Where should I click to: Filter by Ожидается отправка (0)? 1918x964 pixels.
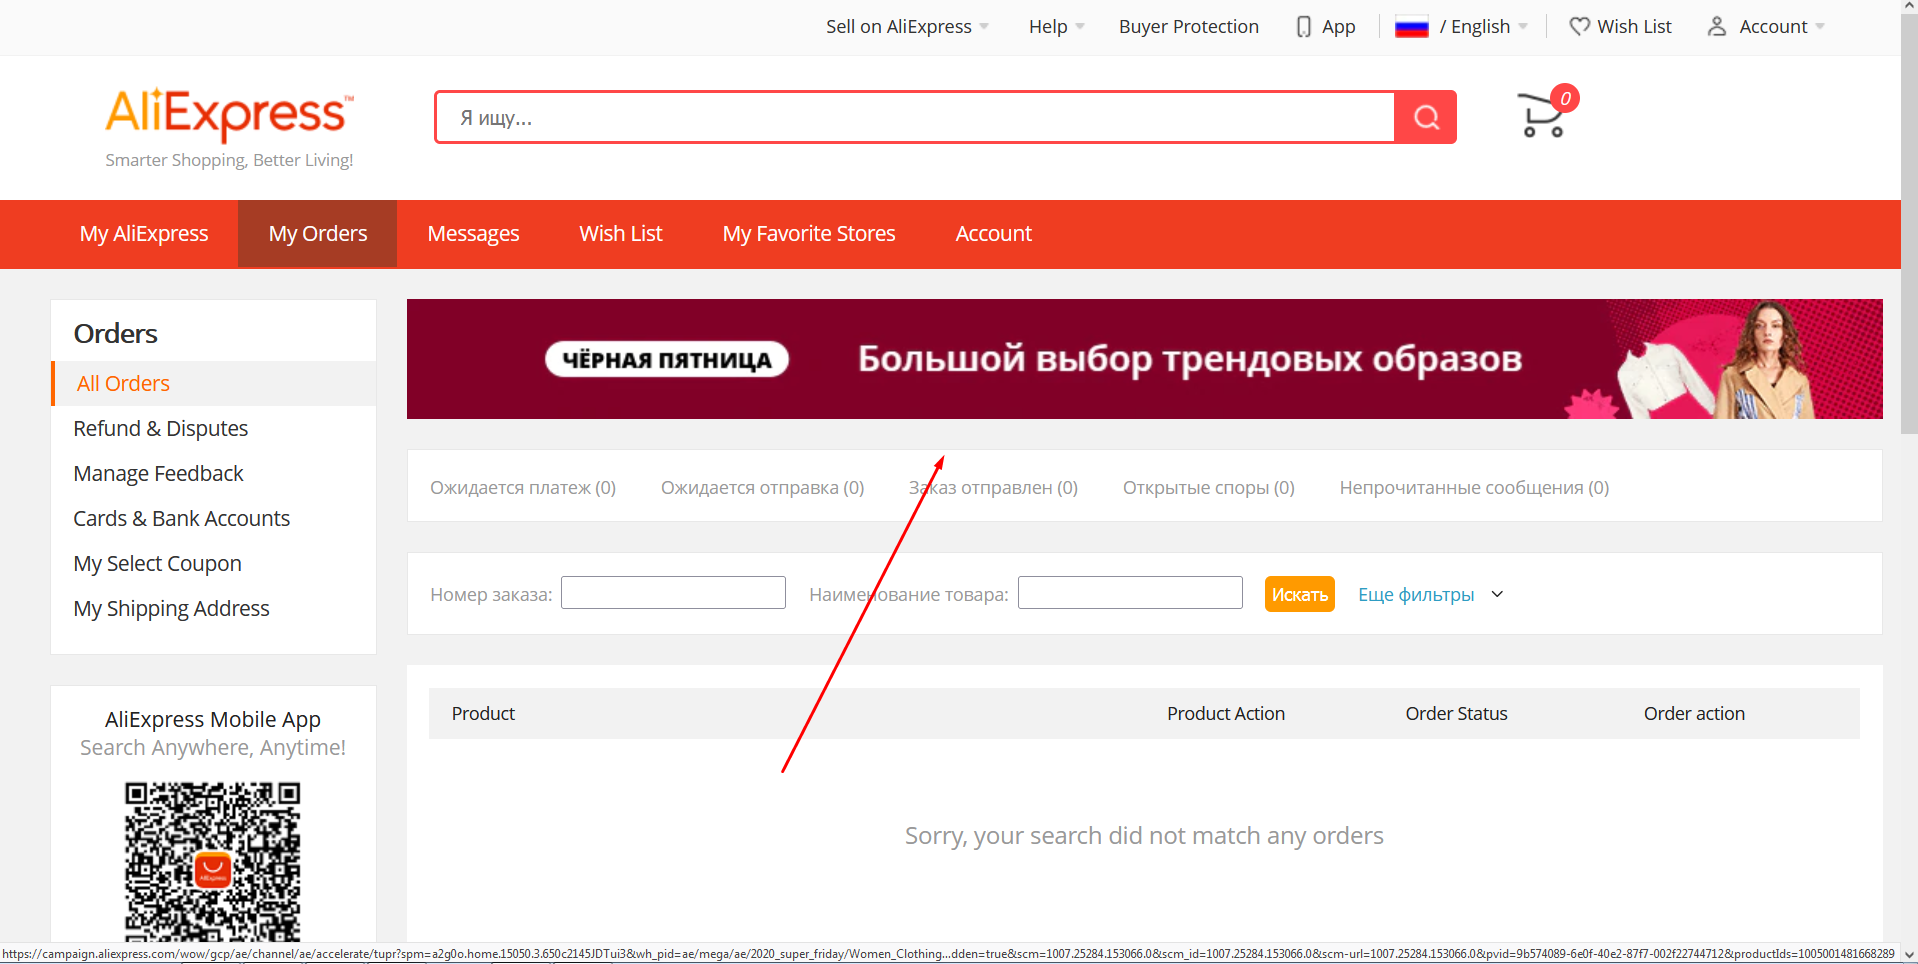(762, 488)
